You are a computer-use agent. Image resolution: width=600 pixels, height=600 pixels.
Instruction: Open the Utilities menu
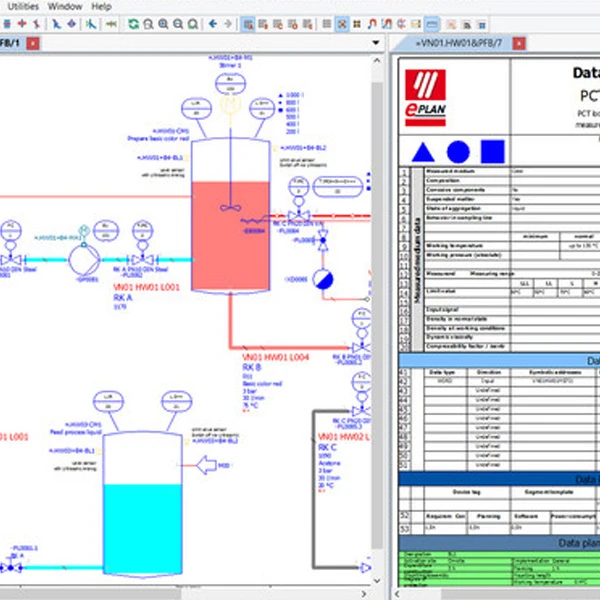coord(21,6)
